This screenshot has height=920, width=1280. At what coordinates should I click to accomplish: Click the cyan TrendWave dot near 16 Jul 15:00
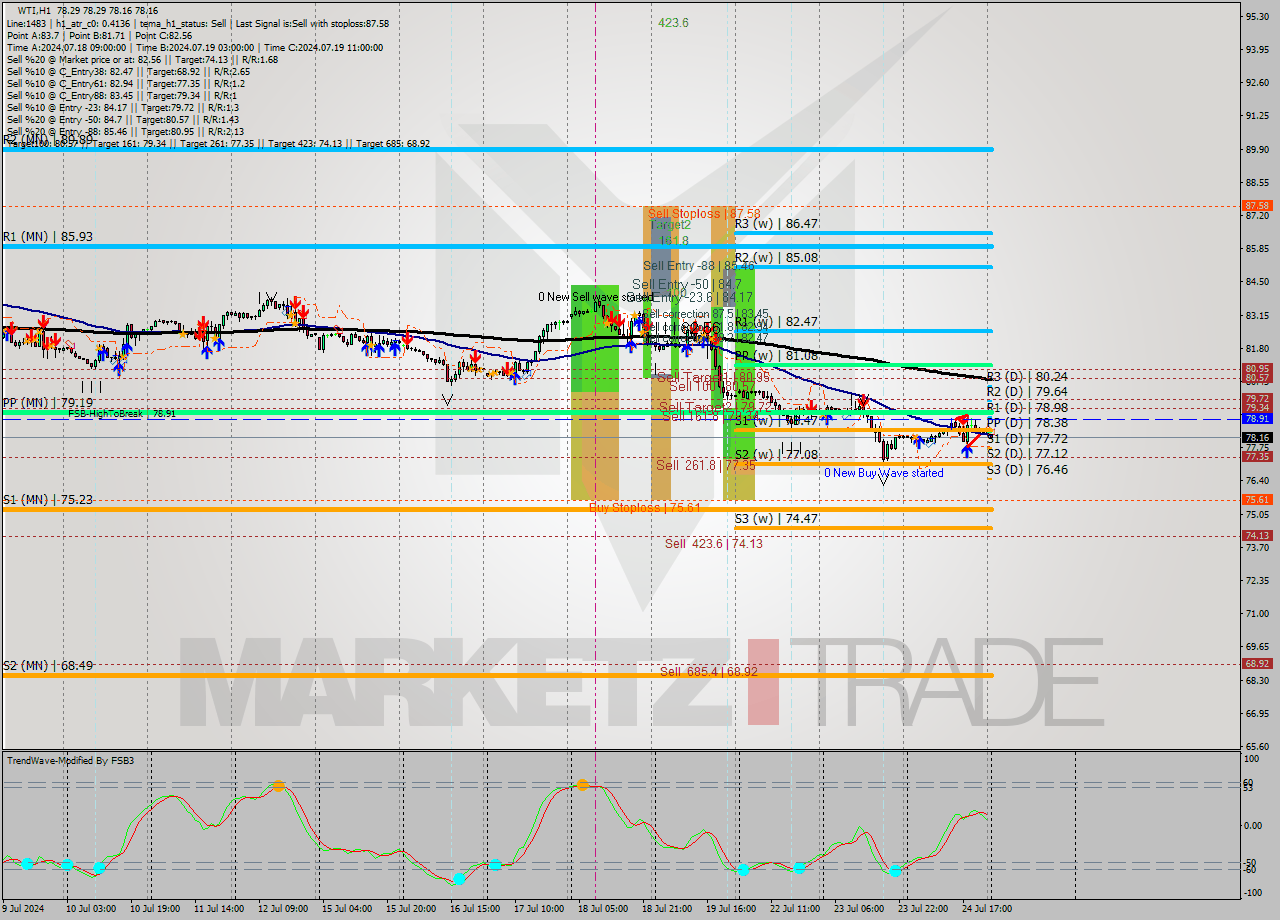458,879
